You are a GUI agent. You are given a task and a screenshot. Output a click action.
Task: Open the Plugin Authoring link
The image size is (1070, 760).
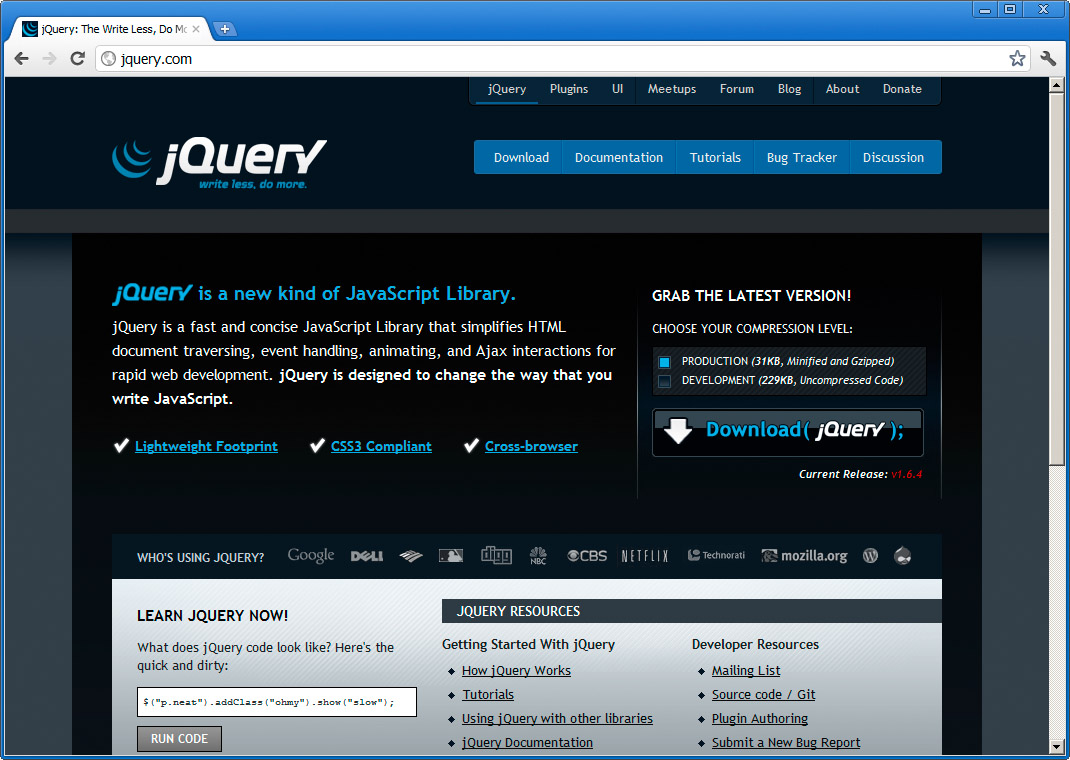(x=760, y=718)
